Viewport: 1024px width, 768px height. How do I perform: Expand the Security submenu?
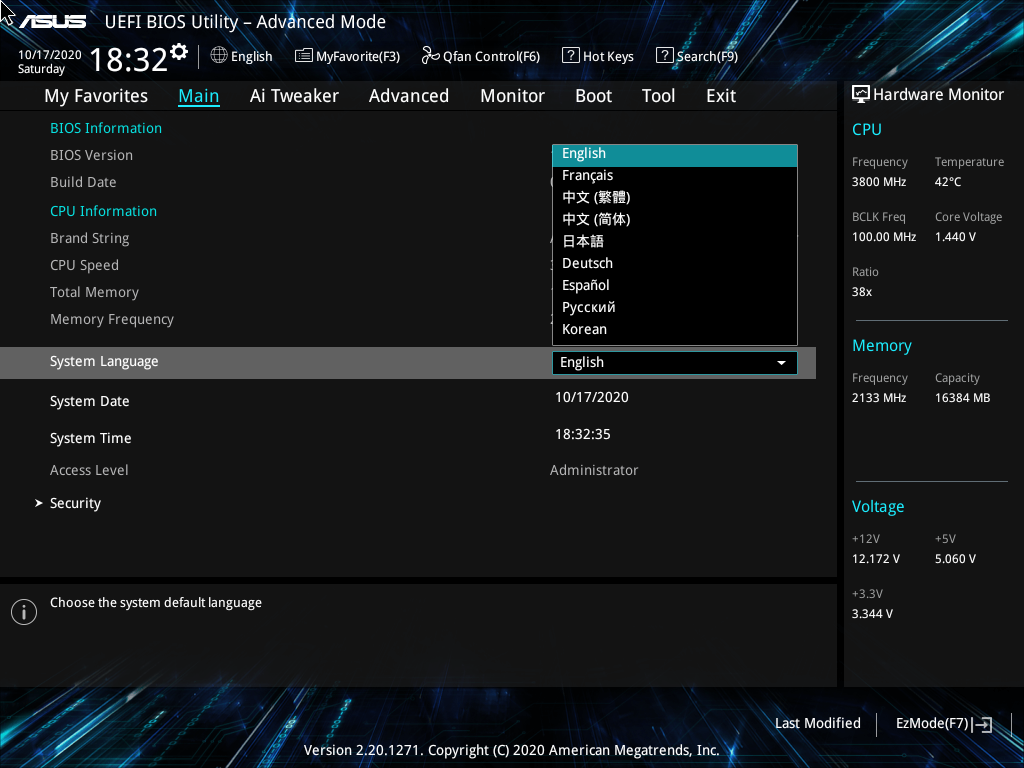click(75, 504)
